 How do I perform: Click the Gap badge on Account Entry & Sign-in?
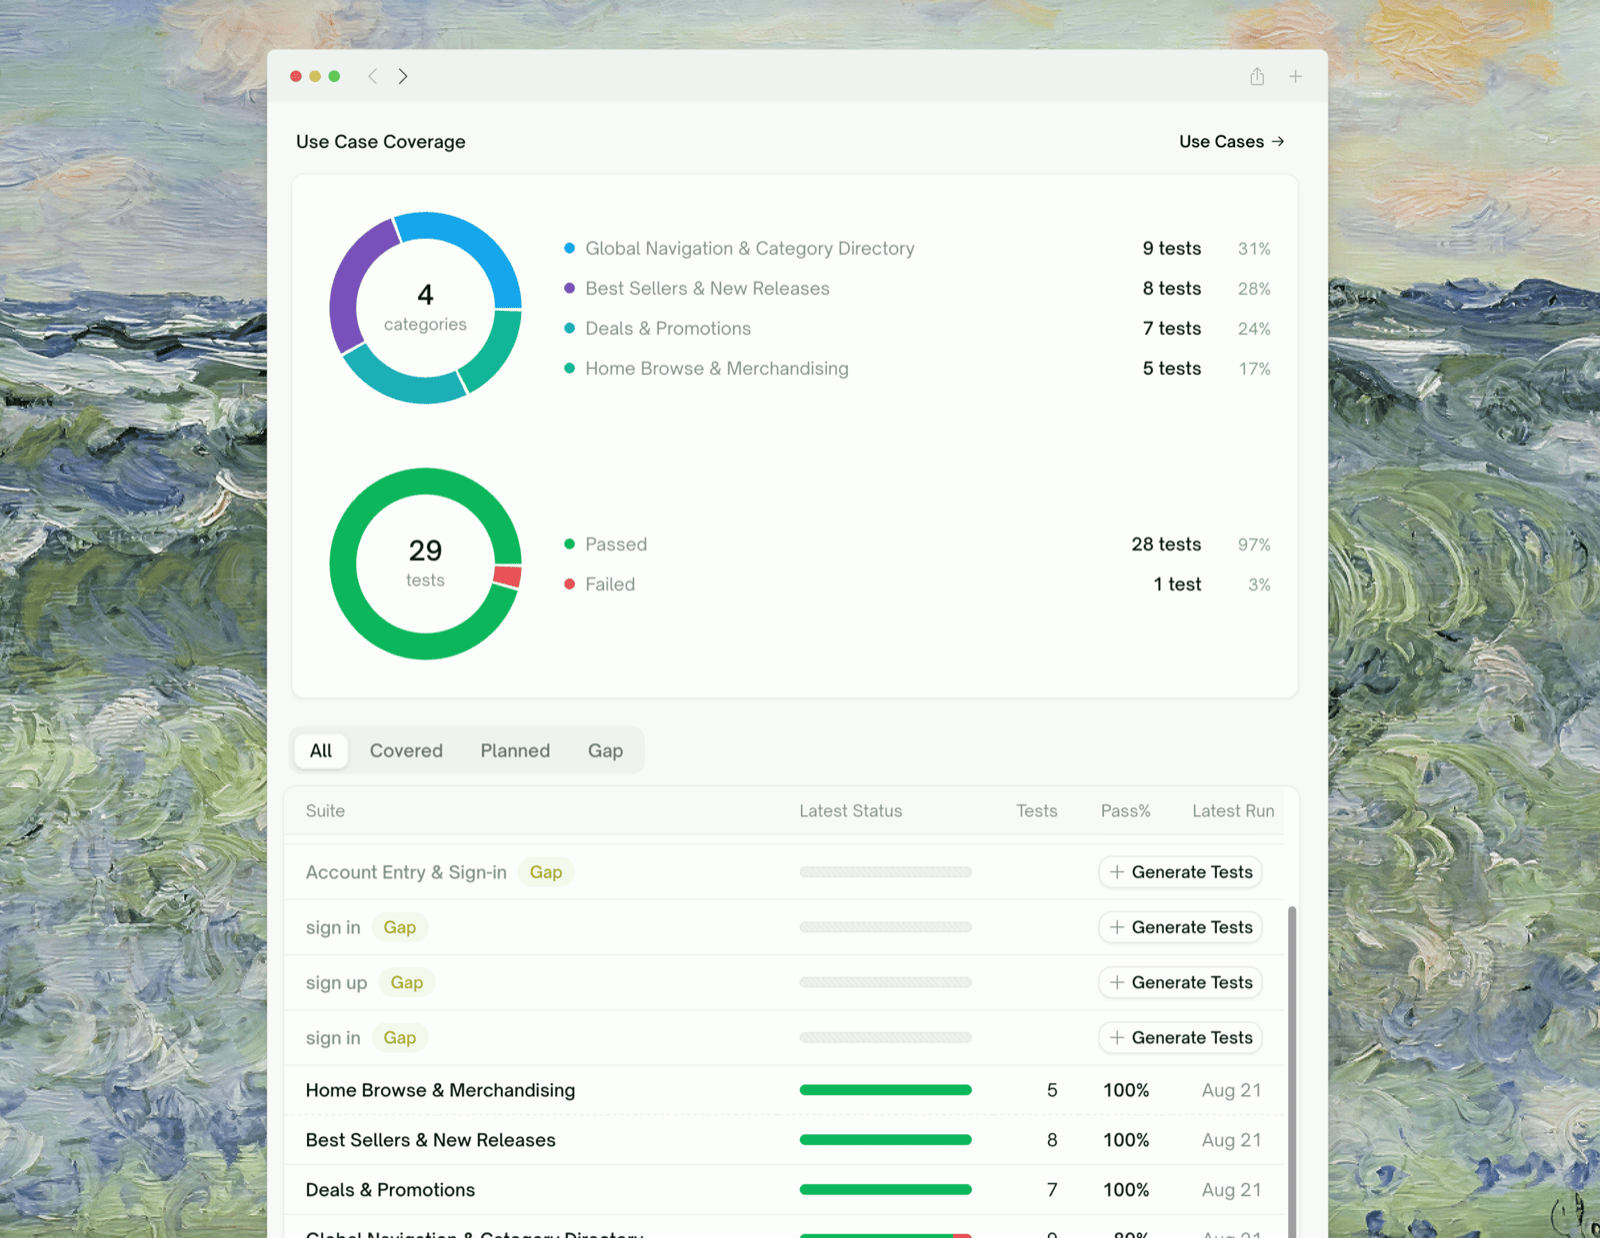(546, 872)
